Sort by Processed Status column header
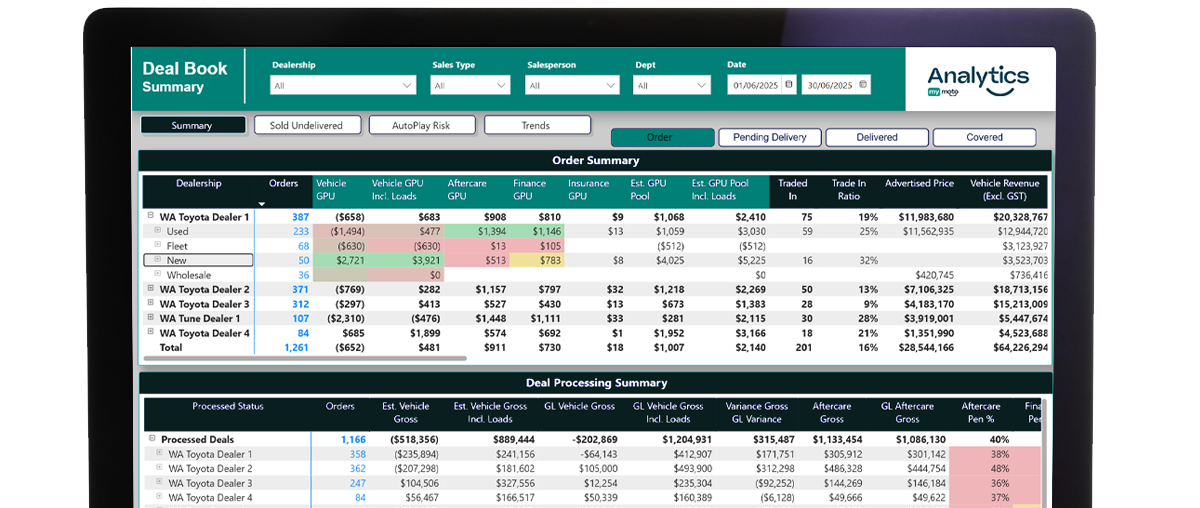Image resolution: width=1200 pixels, height=508 pixels. point(228,406)
